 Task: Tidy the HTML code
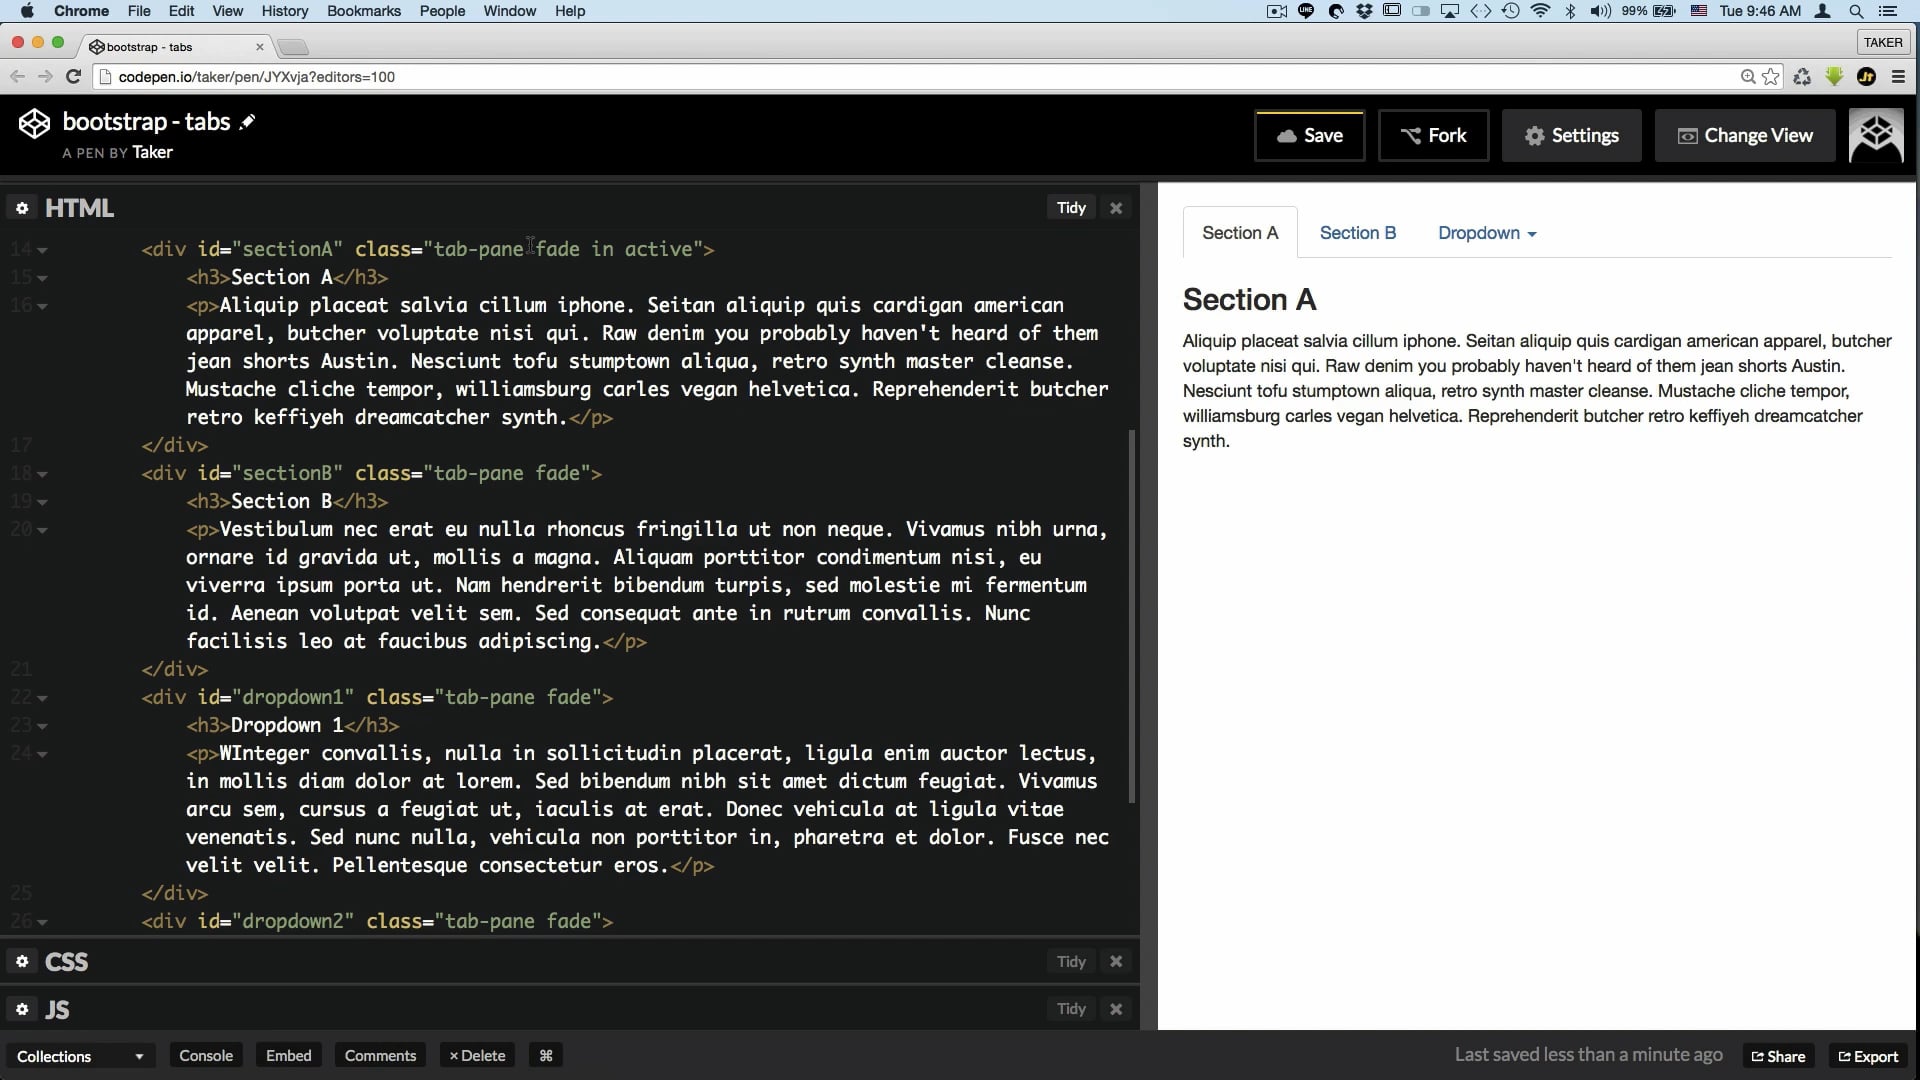[1071, 208]
